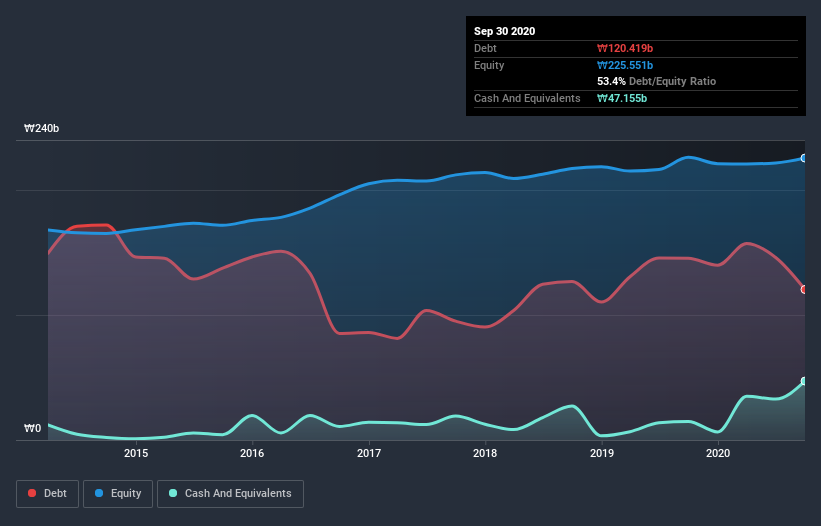Click the Cash And Equivalents tooltip label

(527, 98)
